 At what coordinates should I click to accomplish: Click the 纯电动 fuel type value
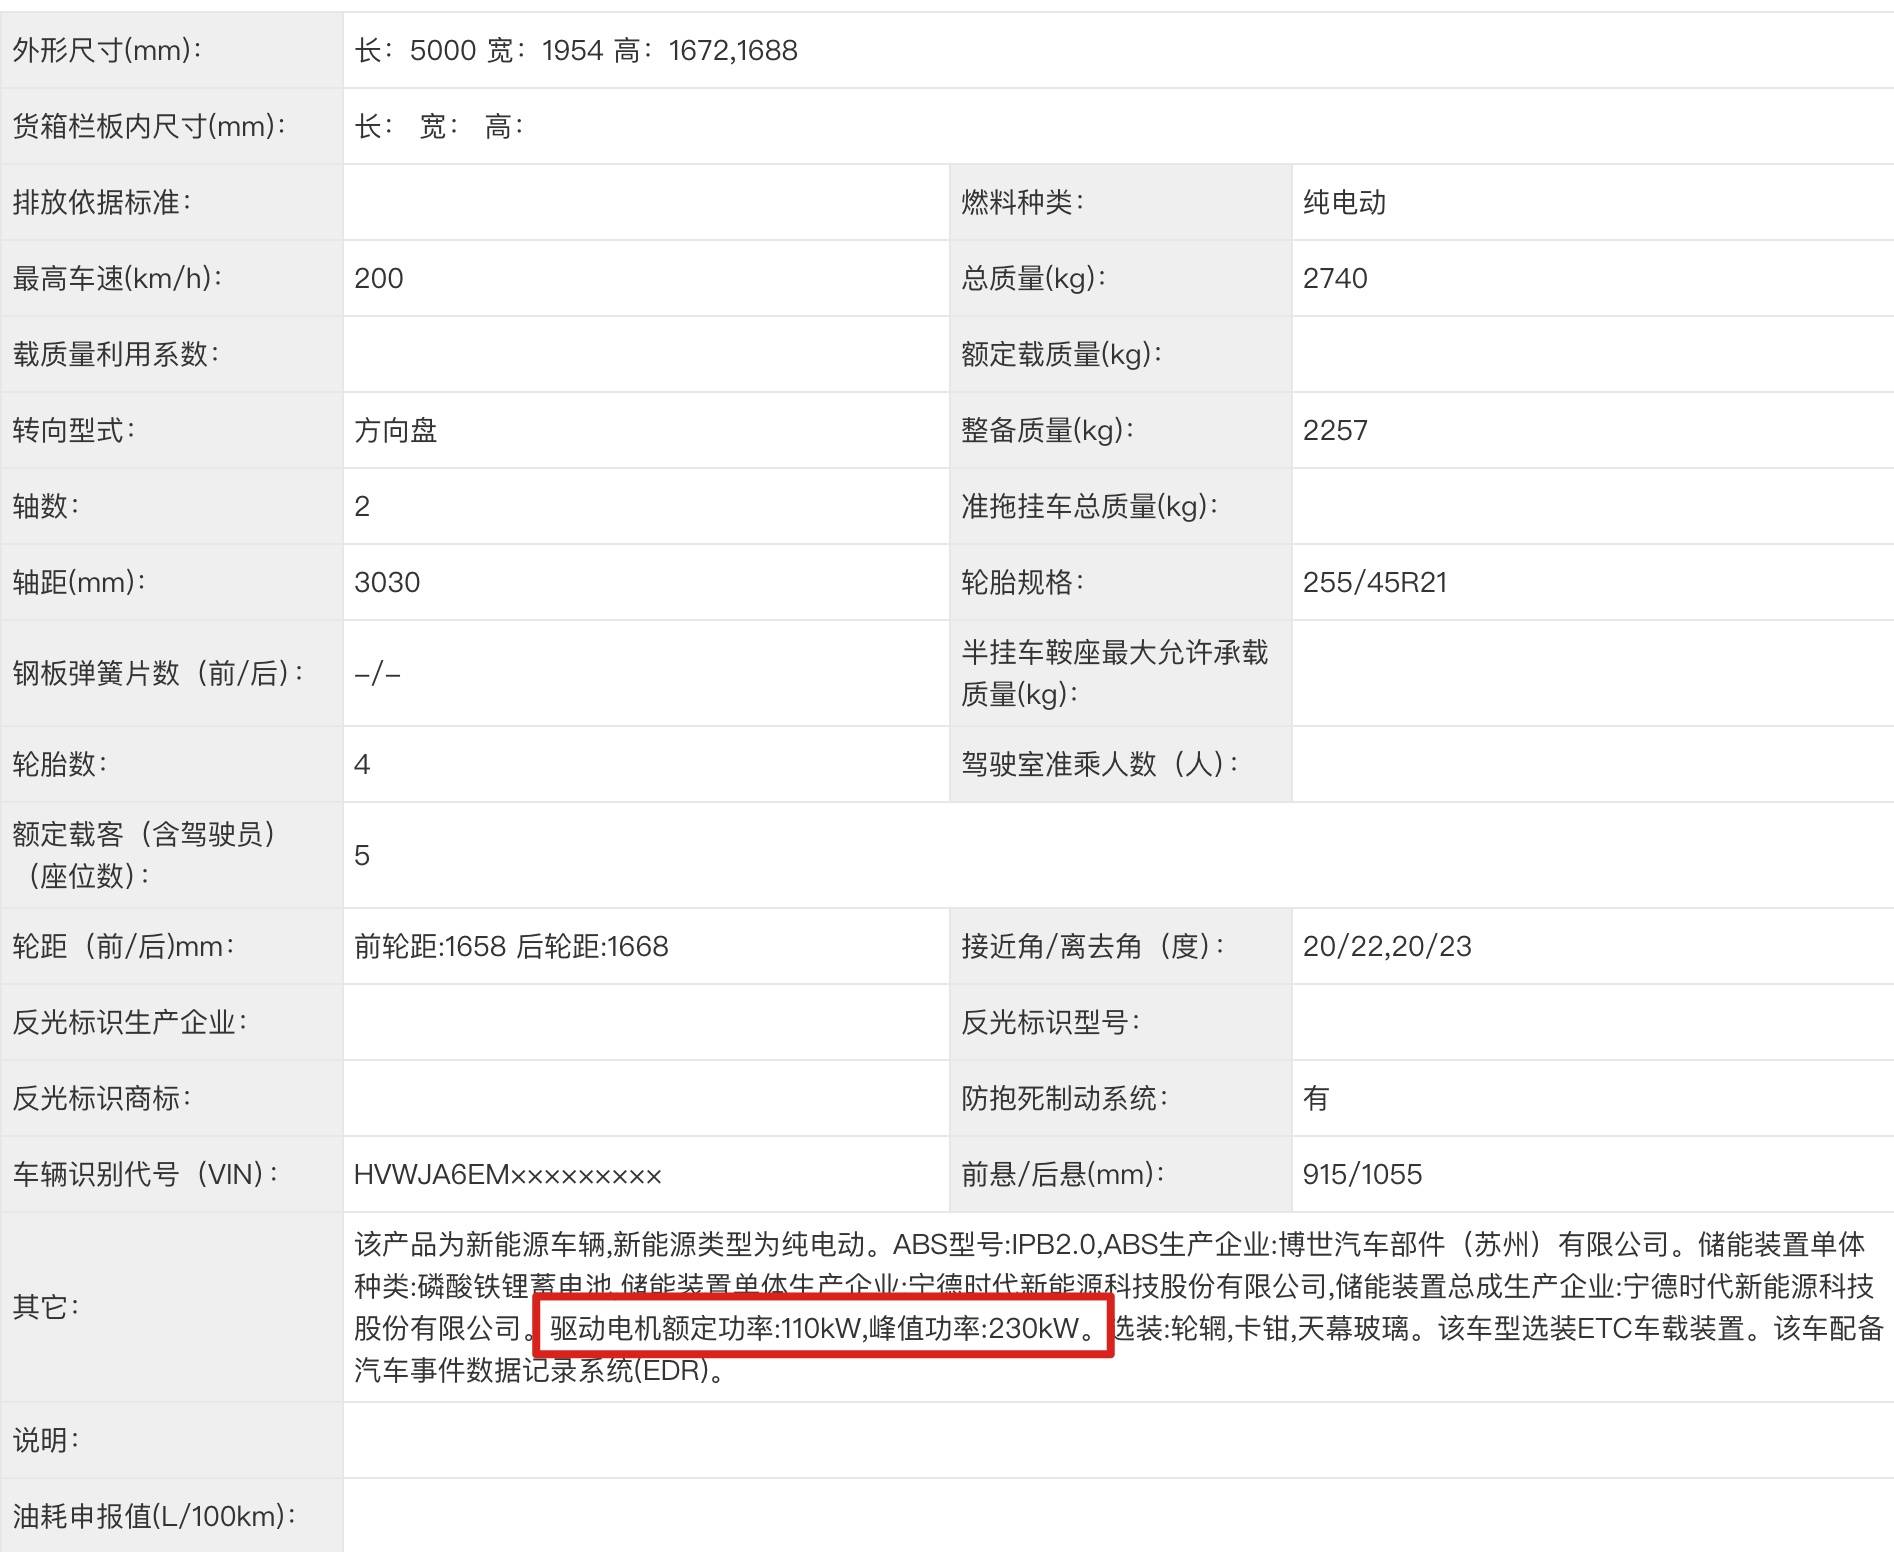tap(1344, 202)
